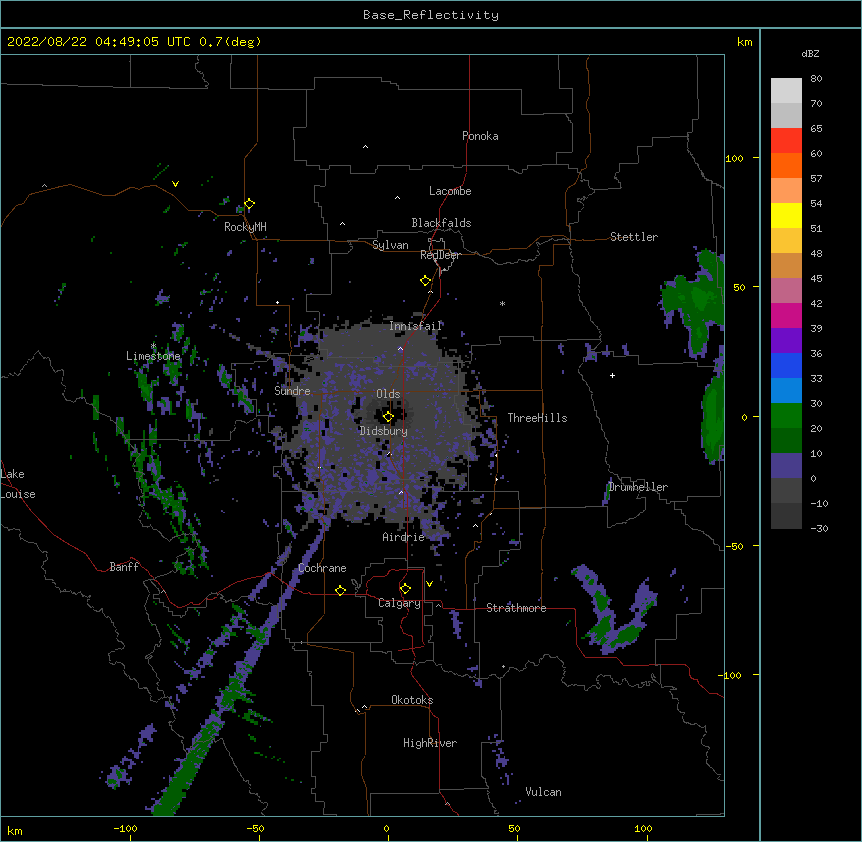Select the RedDeer label
The height and width of the screenshot is (842, 862).
(440, 255)
